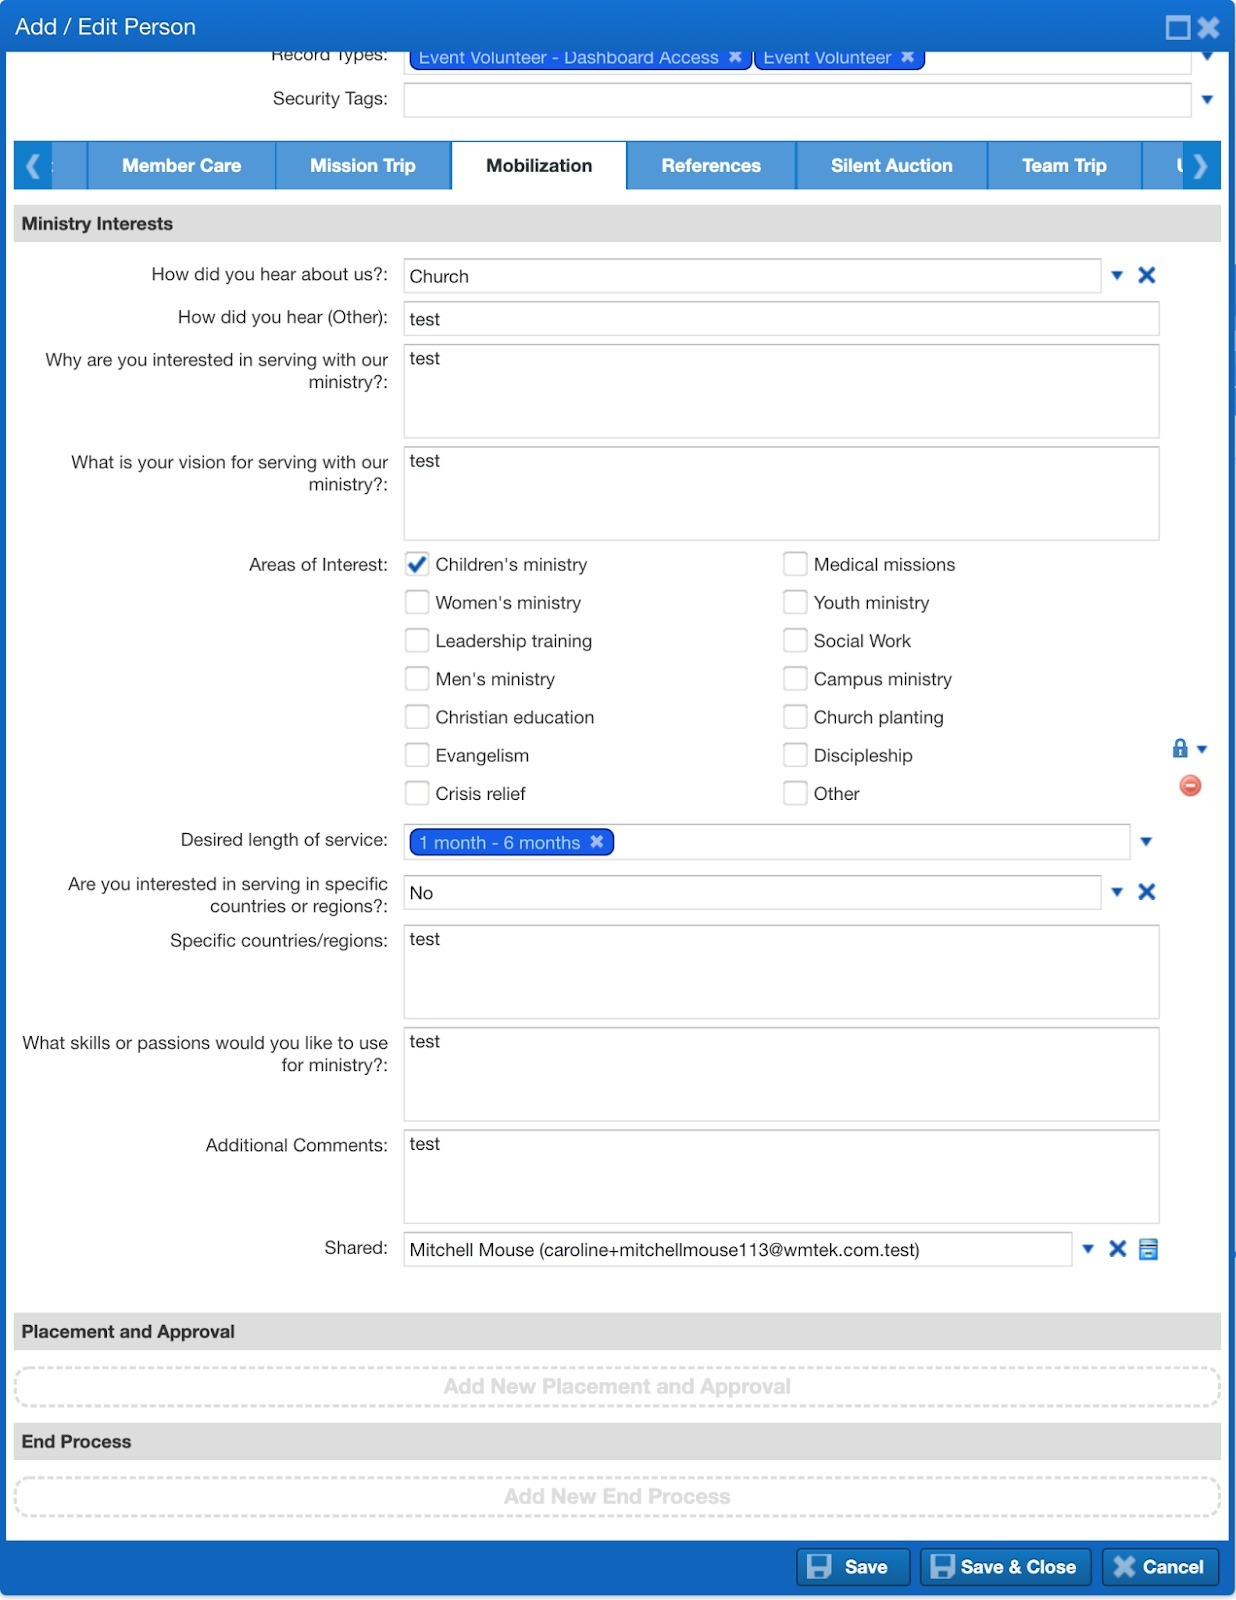The image size is (1236, 1600).
Task: Expand the Shared field dropdown
Action: coord(1088,1249)
